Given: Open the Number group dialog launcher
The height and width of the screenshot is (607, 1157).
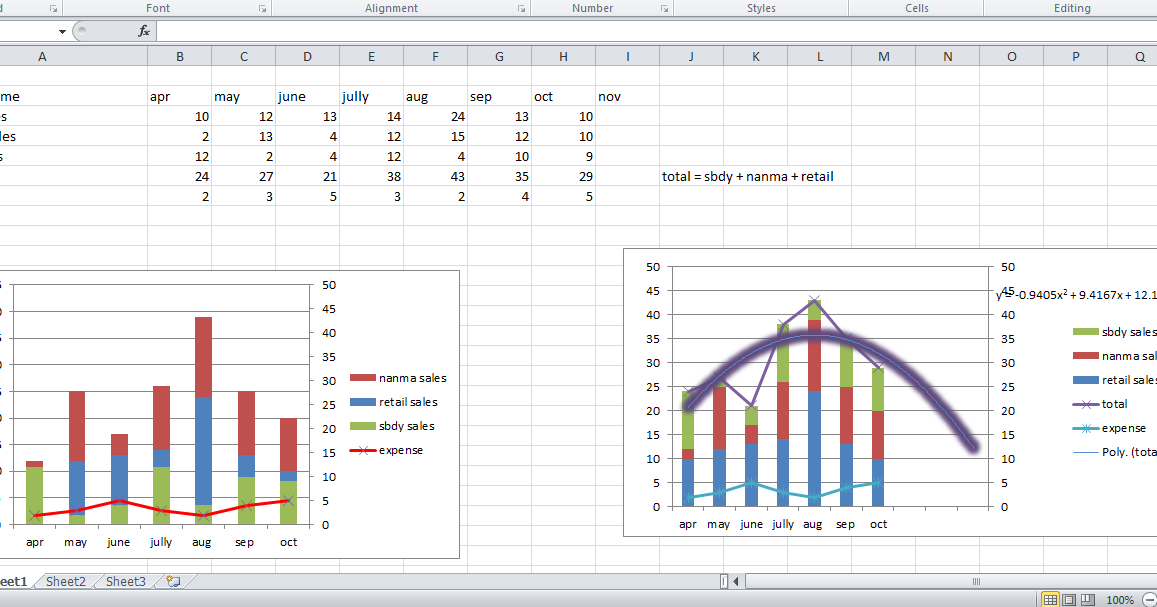Looking at the screenshot, I should tap(663, 8).
